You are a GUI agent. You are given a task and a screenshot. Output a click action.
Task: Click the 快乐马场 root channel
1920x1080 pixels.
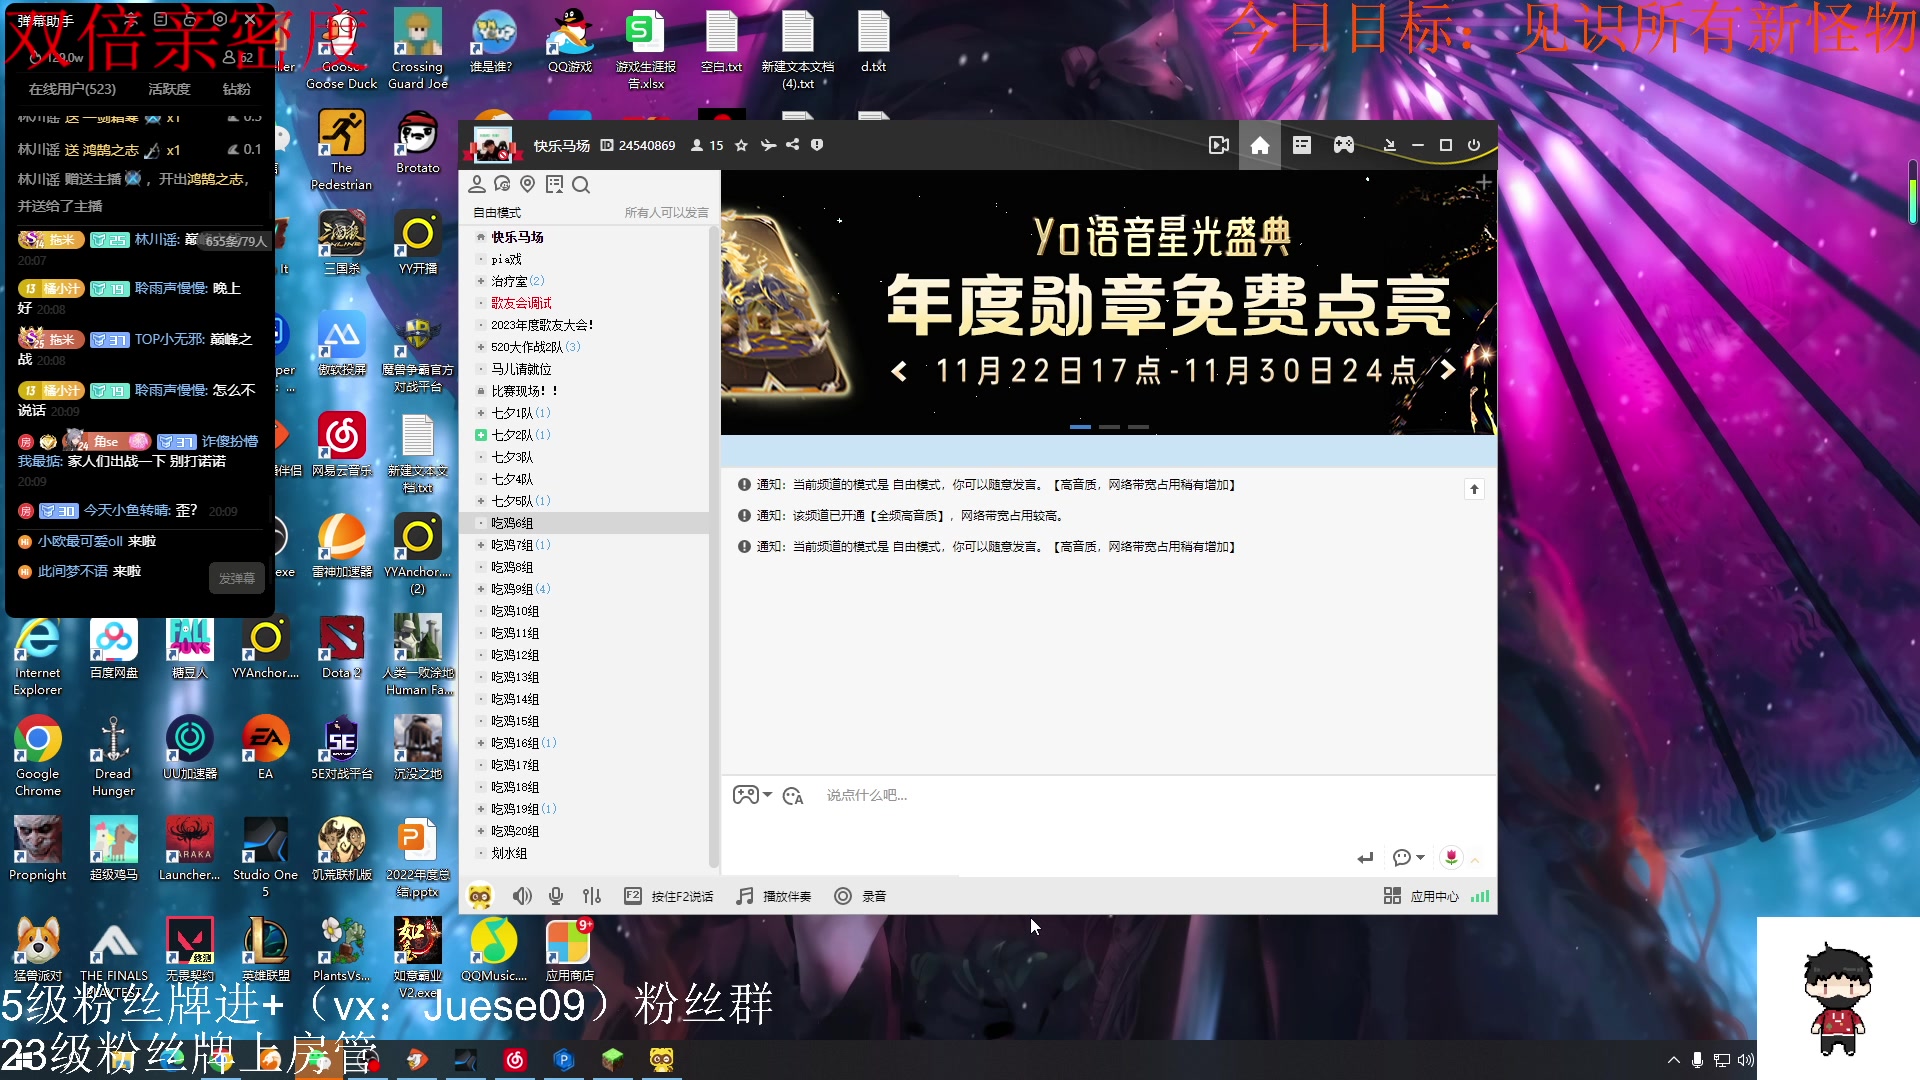[x=517, y=237]
